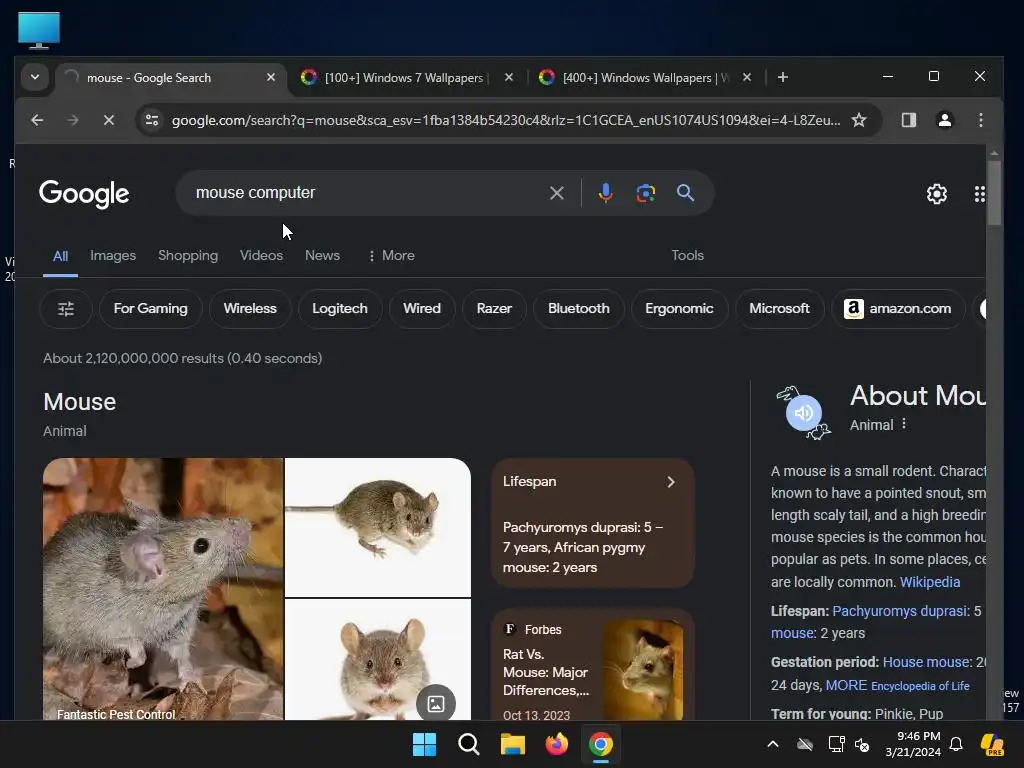1024x768 pixels.
Task: Select the amazon.com filter chip
Action: (x=898, y=309)
